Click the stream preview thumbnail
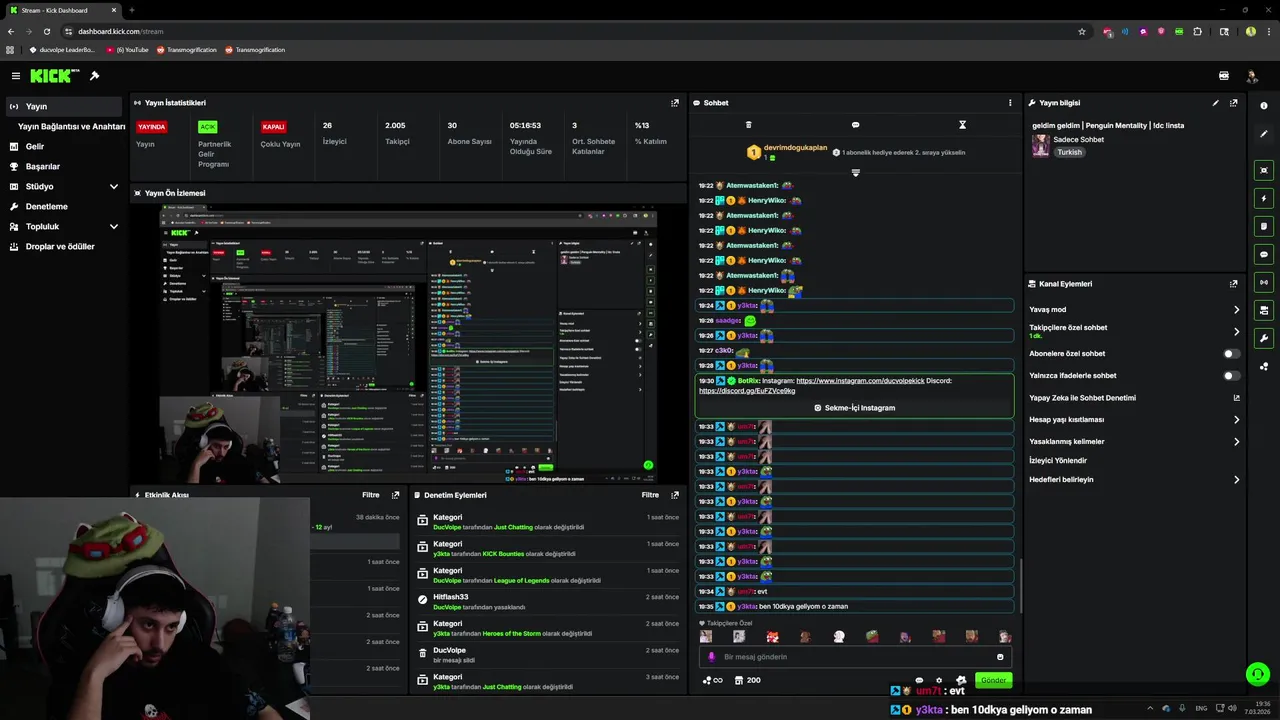Viewport: 1280px width, 720px height. (x=408, y=343)
